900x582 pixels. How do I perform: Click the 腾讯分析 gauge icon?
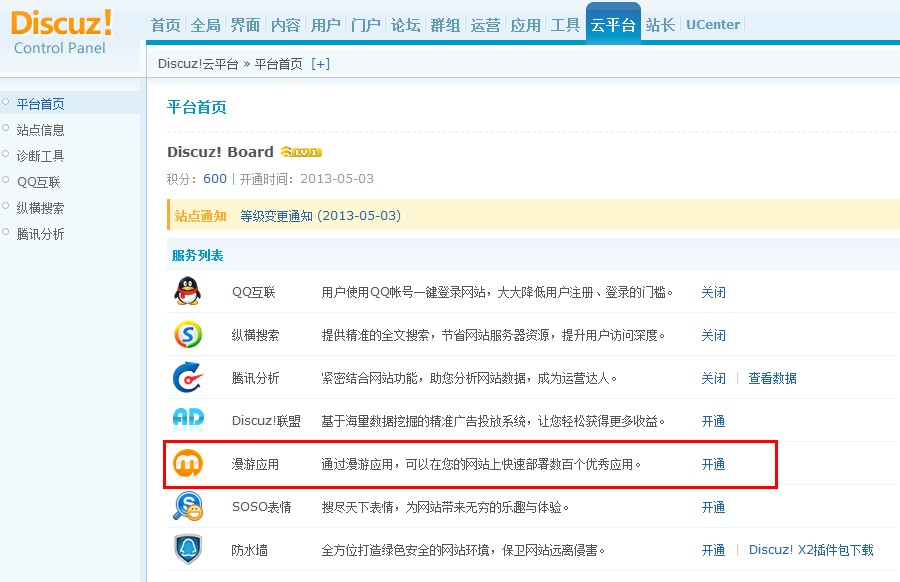(188, 377)
